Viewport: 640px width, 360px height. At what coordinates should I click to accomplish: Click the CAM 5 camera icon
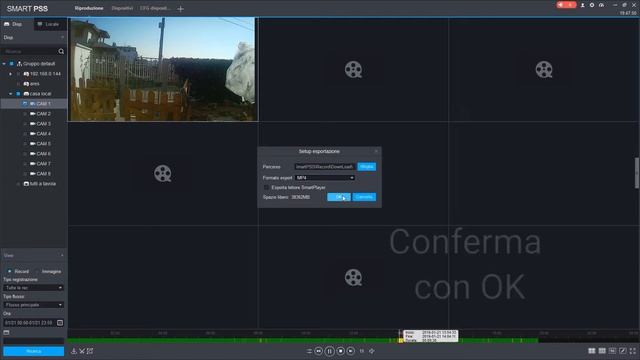(33, 144)
